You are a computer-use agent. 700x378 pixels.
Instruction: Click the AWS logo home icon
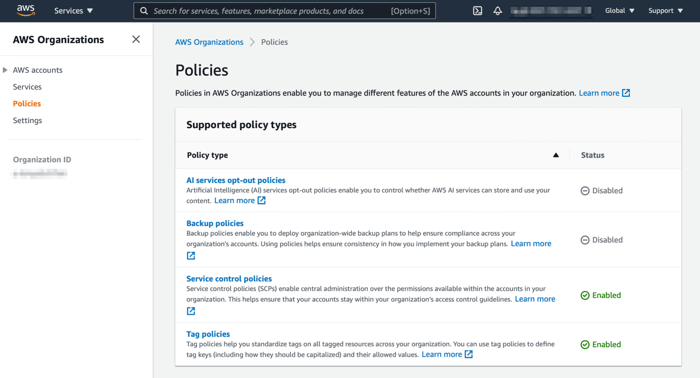(x=25, y=10)
